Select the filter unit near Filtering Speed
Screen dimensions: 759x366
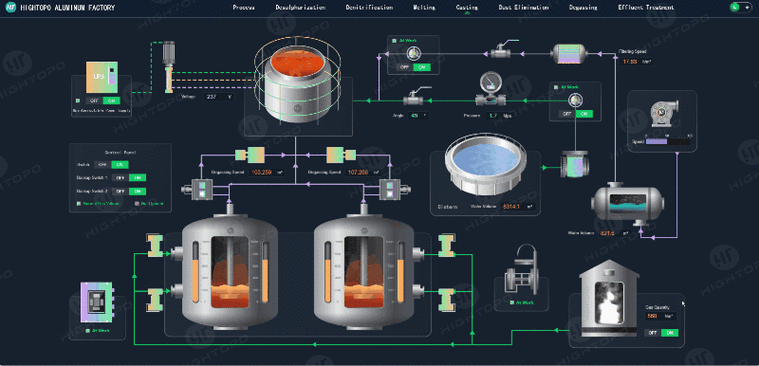[569, 54]
